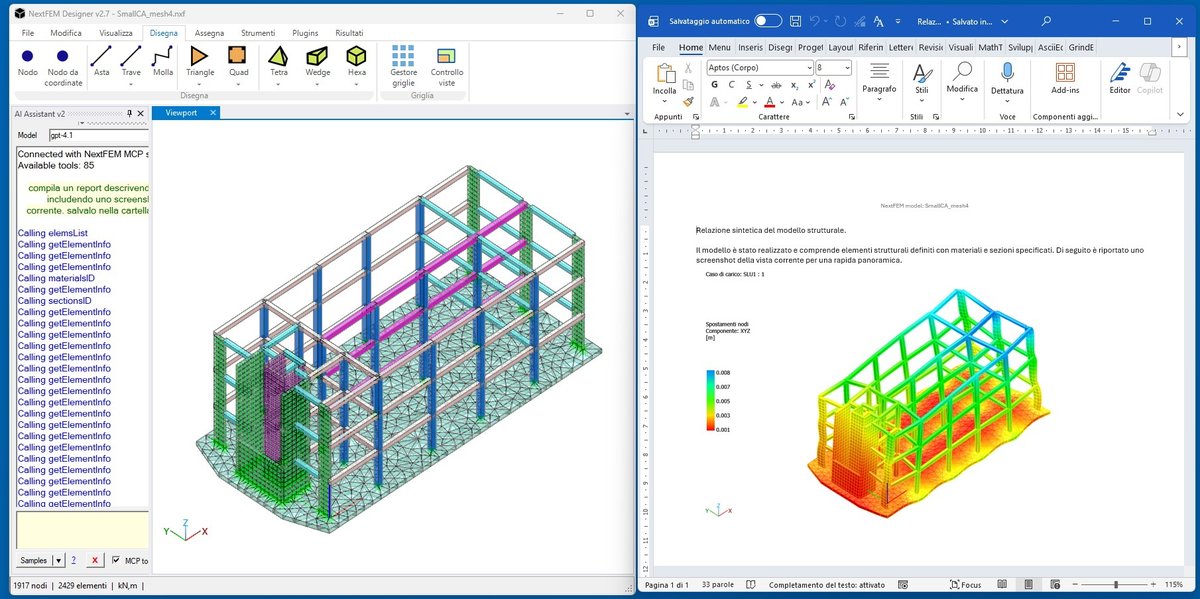The image size is (1200, 599).
Task: Open the Visualizza menu in NextFEM
Action: click(x=115, y=33)
